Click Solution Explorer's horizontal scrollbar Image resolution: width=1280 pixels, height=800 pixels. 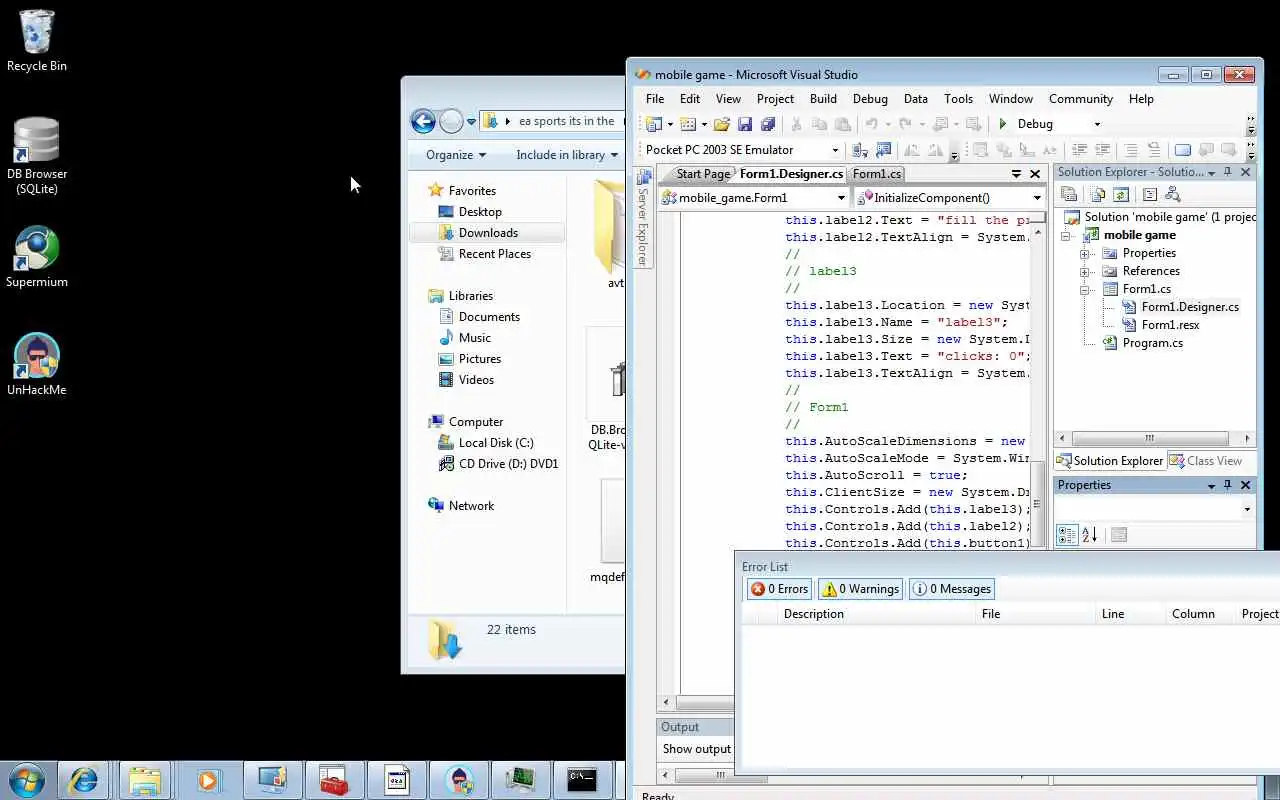1149,438
